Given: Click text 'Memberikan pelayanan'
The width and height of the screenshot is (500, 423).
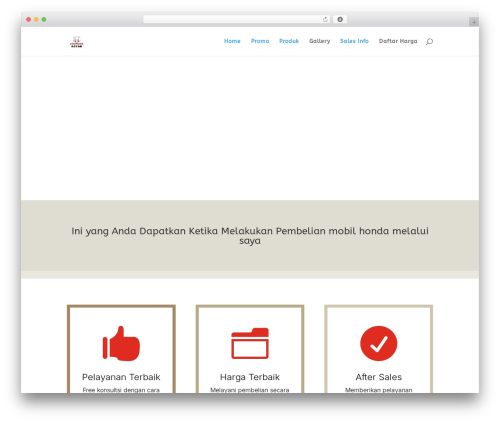Looking at the screenshot, I should (x=379, y=390).
